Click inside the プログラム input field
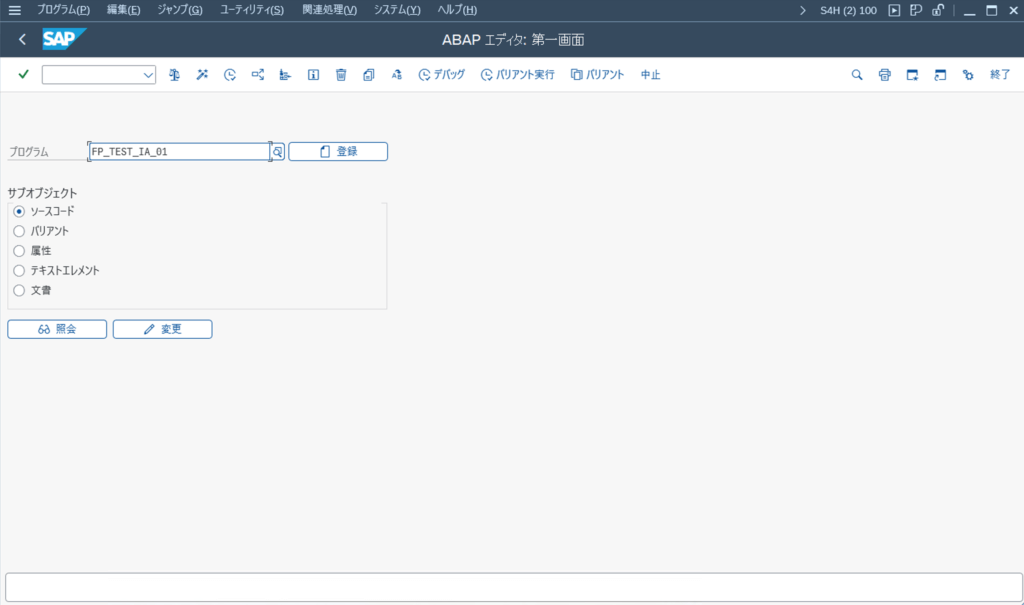Image resolution: width=1024 pixels, height=605 pixels. tap(175, 151)
